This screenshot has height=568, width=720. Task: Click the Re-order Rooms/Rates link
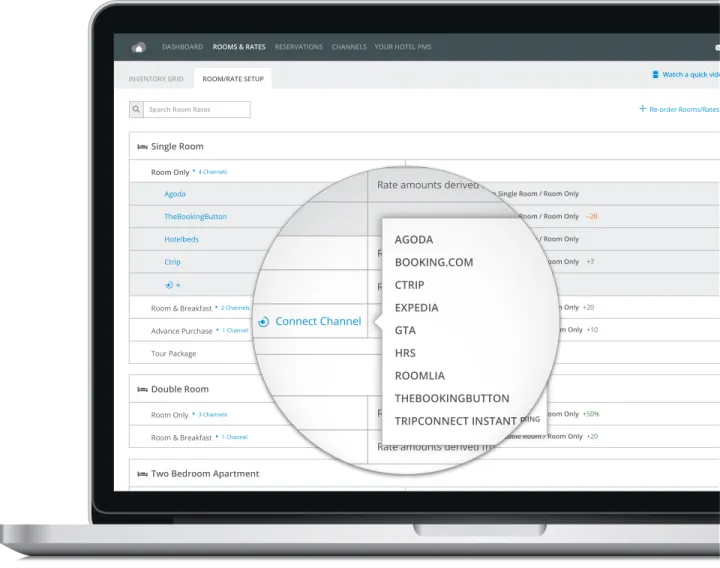(x=684, y=109)
